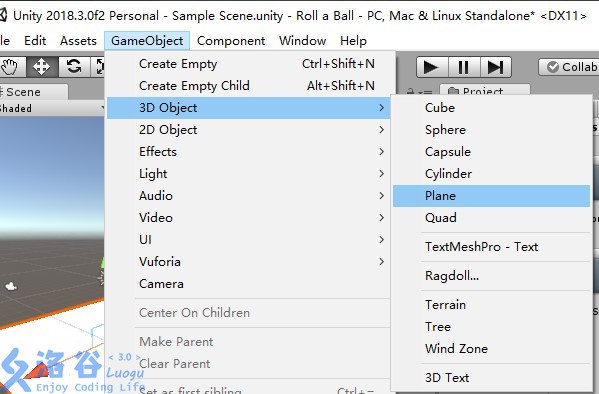Open the Component menu
This screenshot has width=599, height=394.
click(x=231, y=41)
